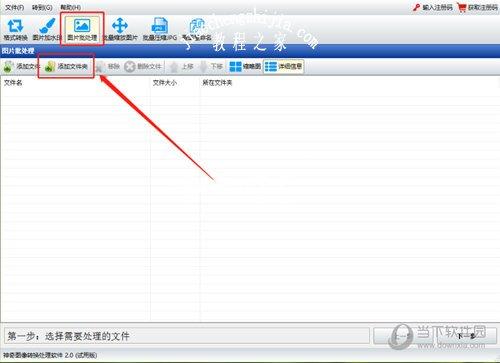Switch to 缩略图 thumbnail view
This screenshot has width=500, height=363.
point(245,67)
